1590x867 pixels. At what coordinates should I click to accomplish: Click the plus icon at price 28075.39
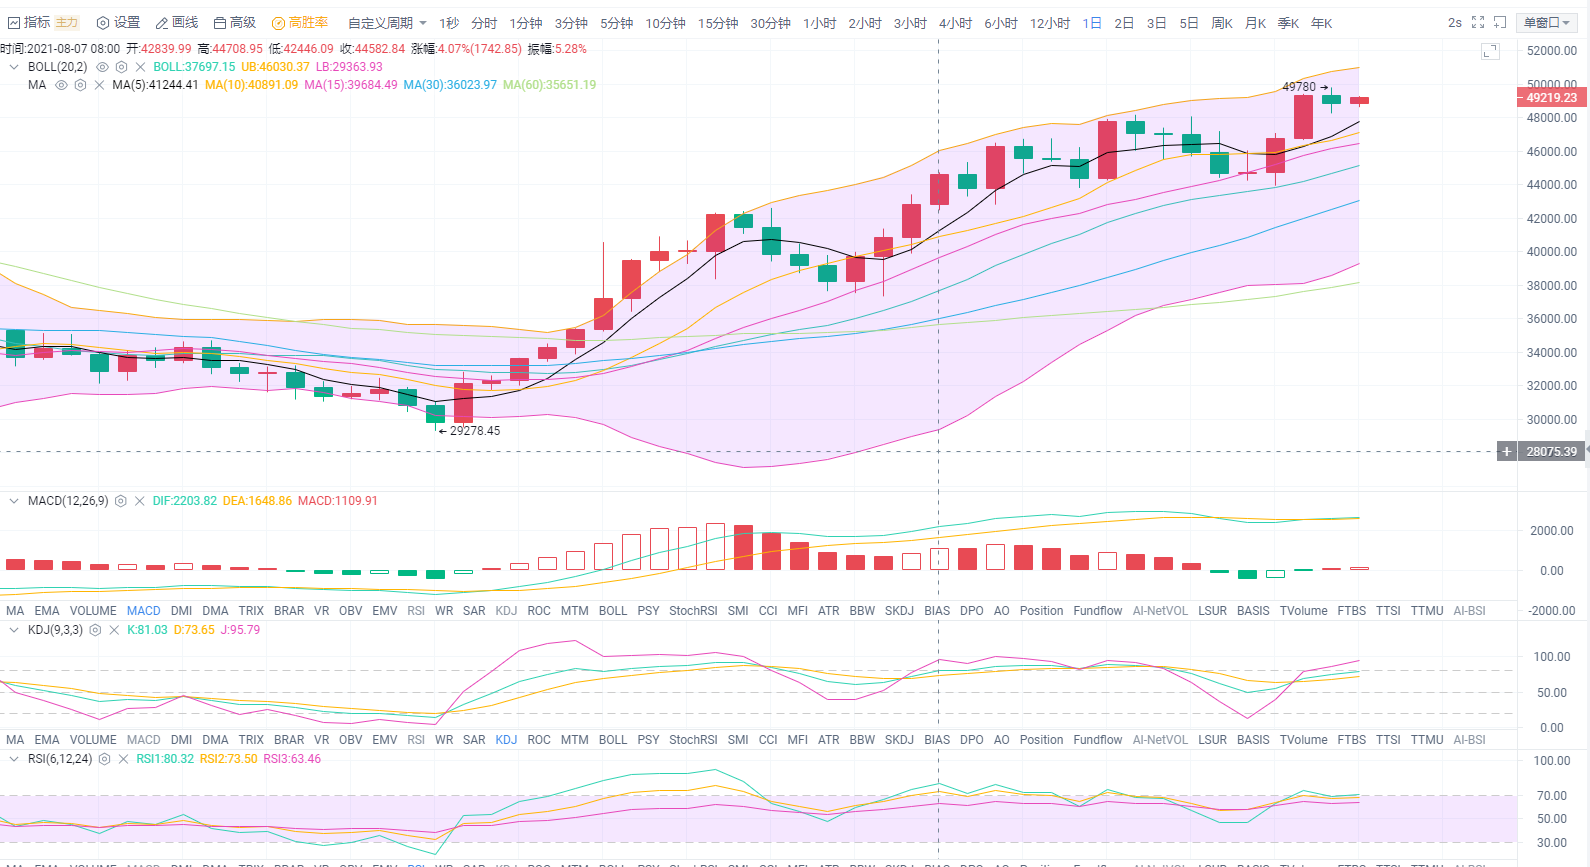[x=1507, y=451]
